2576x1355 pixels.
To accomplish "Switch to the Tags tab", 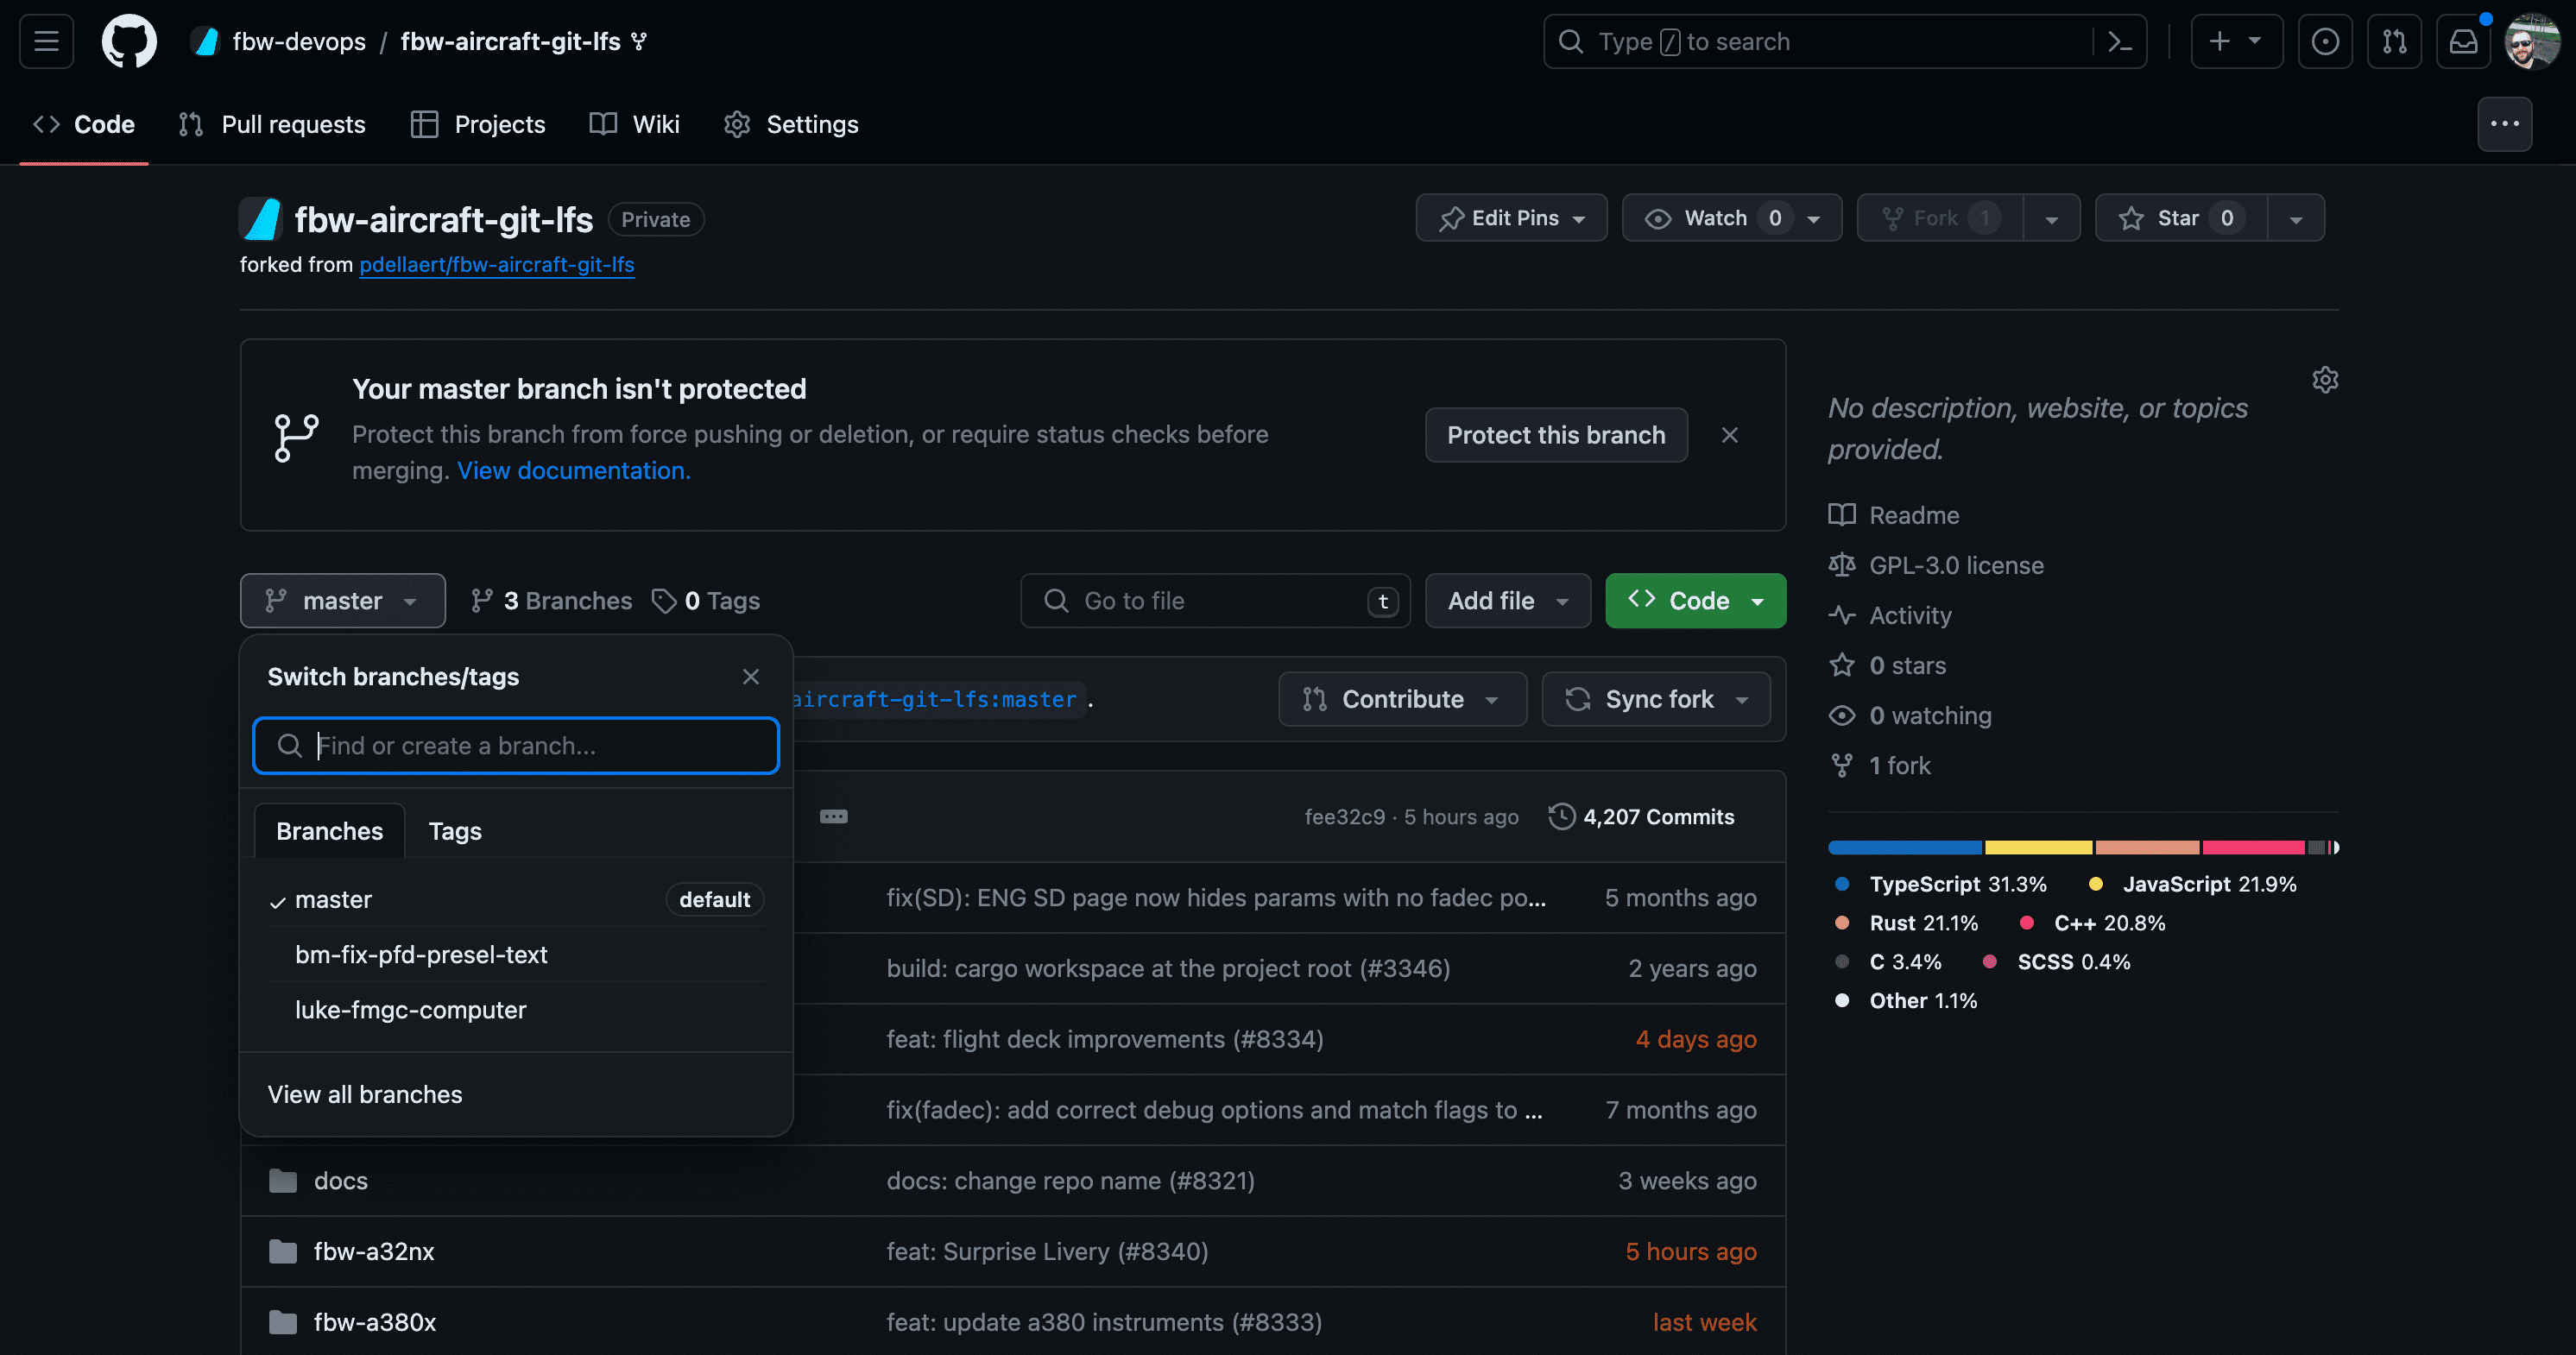I will click(455, 831).
